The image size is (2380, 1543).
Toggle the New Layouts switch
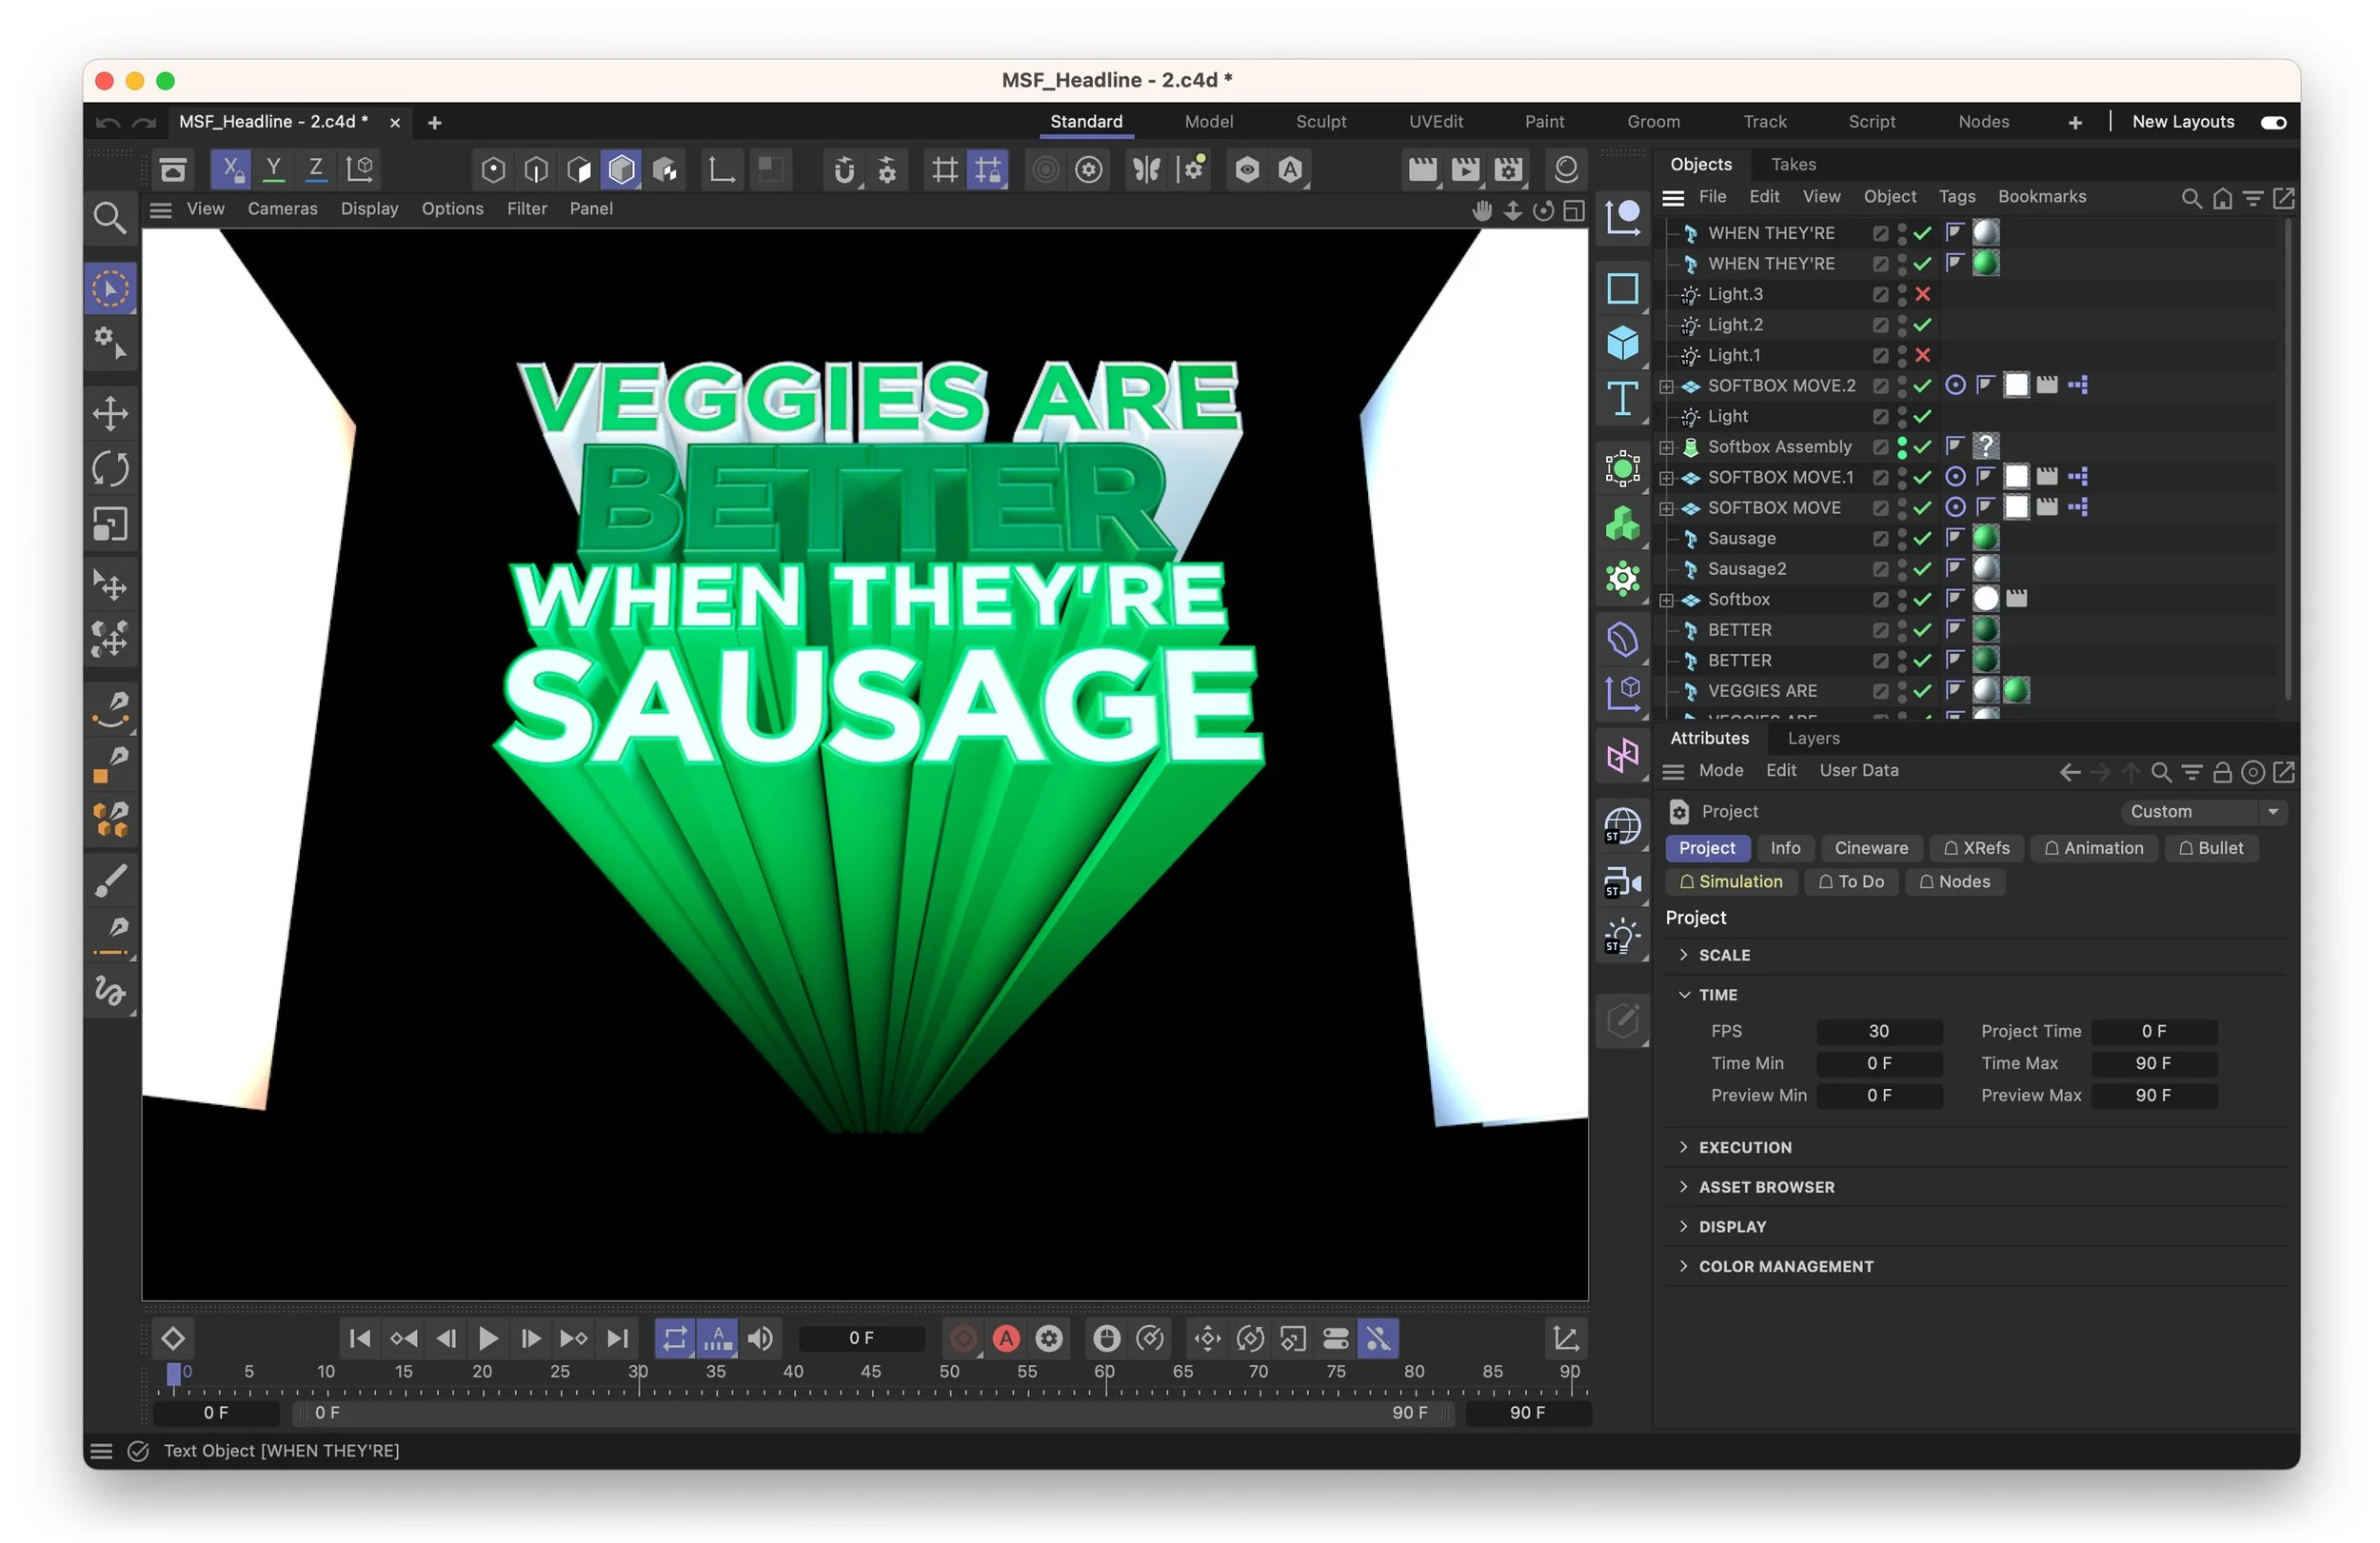pos(2272,122)
